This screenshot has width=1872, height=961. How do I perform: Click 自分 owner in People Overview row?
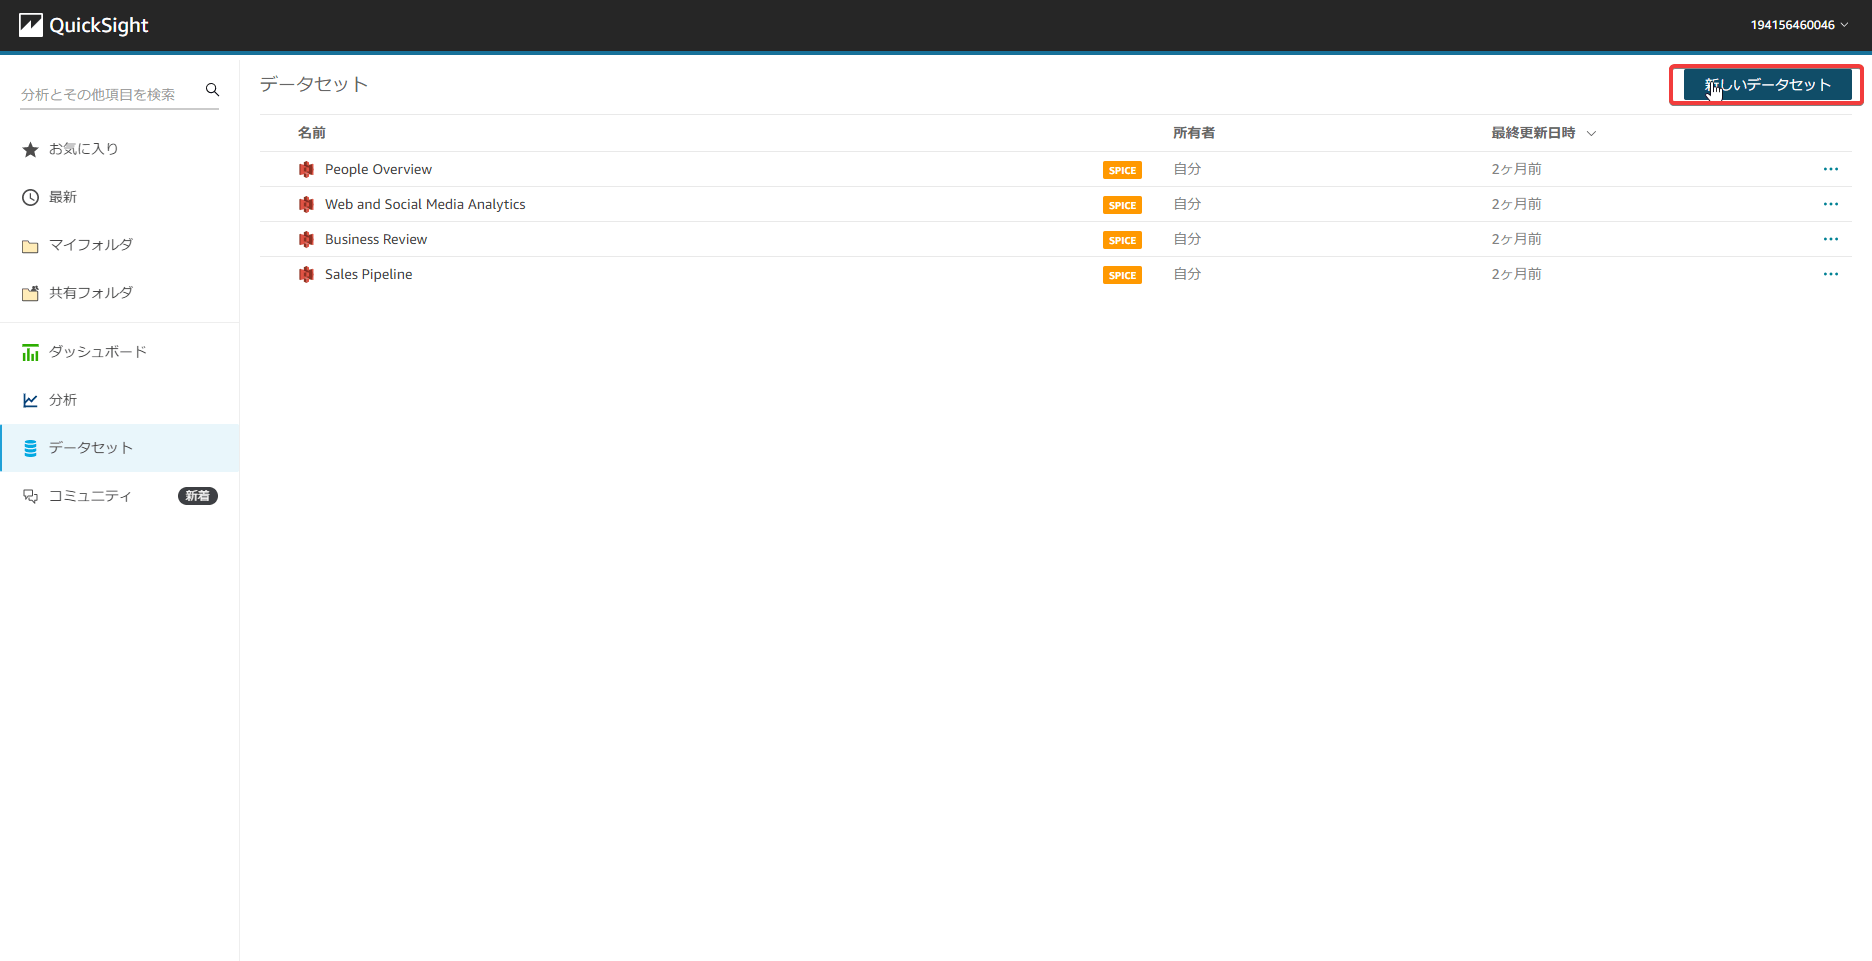tap(1187, 169)
